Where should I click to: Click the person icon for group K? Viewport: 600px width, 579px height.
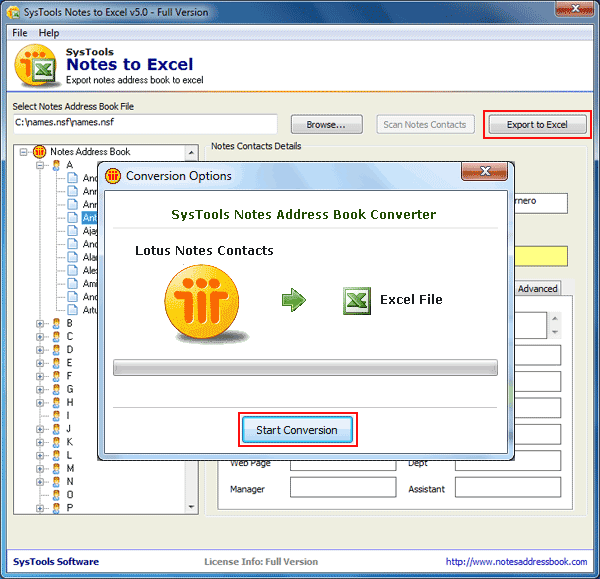[56, 442]
